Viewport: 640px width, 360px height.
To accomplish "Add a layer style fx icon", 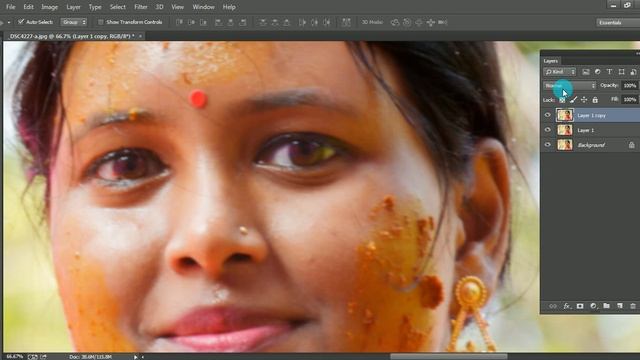I will tap(567, 306).
